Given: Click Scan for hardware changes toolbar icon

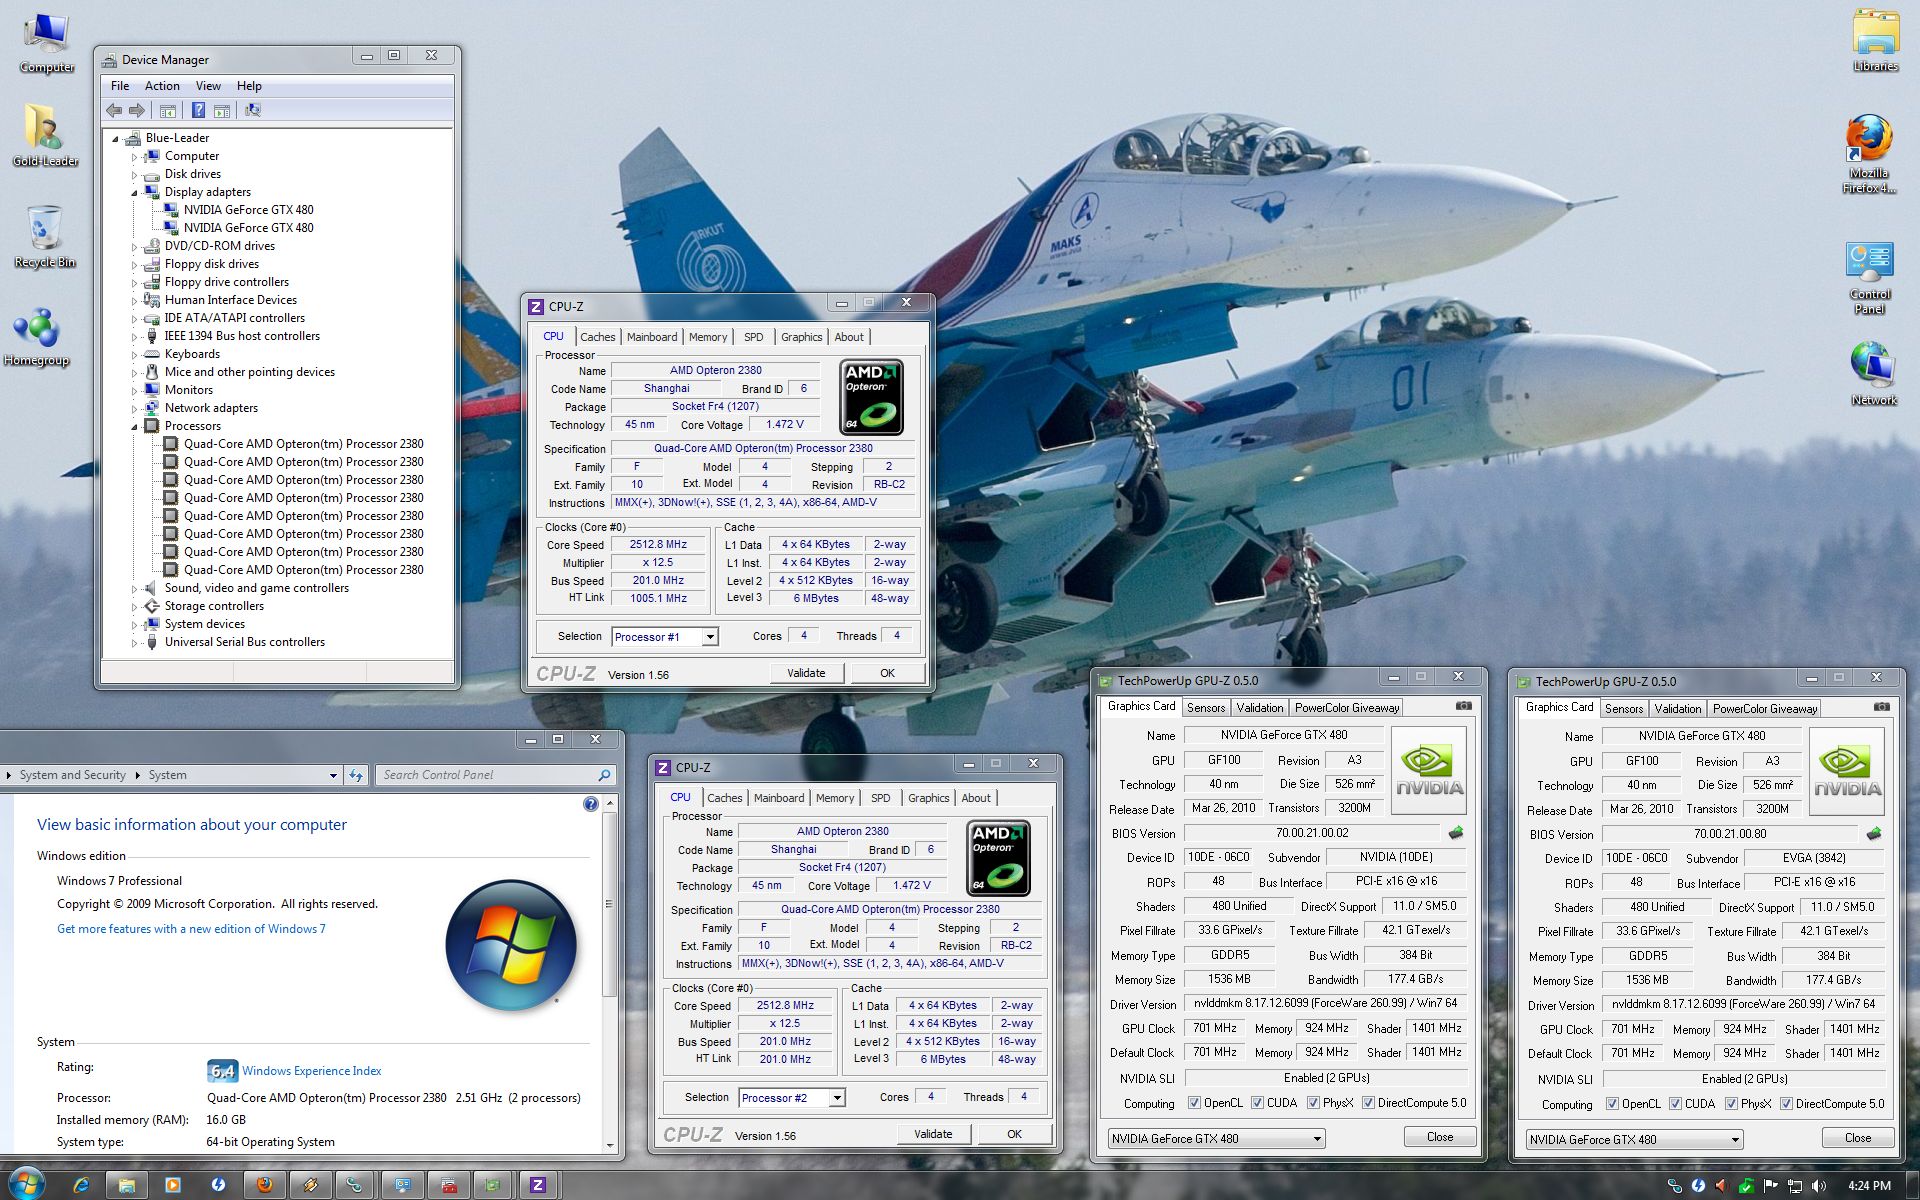Looking at the screenshot, I should pos(253,110).
